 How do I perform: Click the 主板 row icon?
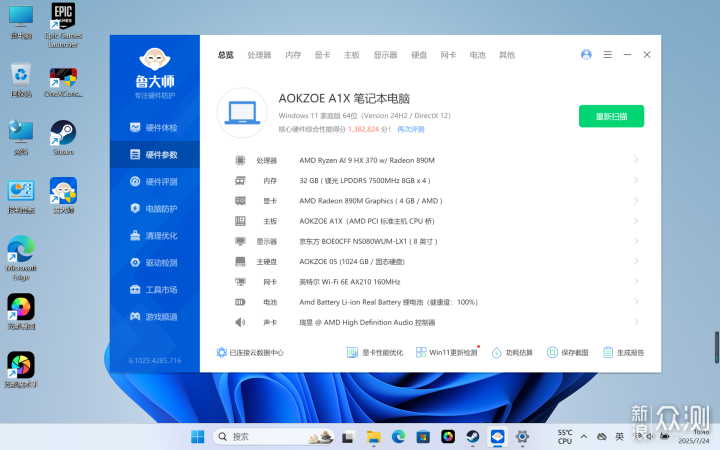click(x=240, y=221)
